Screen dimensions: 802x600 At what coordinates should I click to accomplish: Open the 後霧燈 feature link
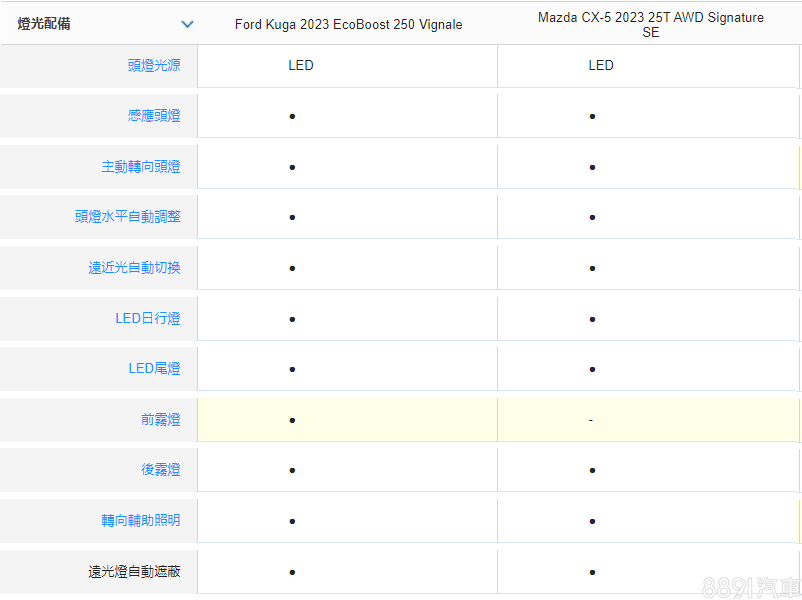pyautogui.click(x=160, y=470)
